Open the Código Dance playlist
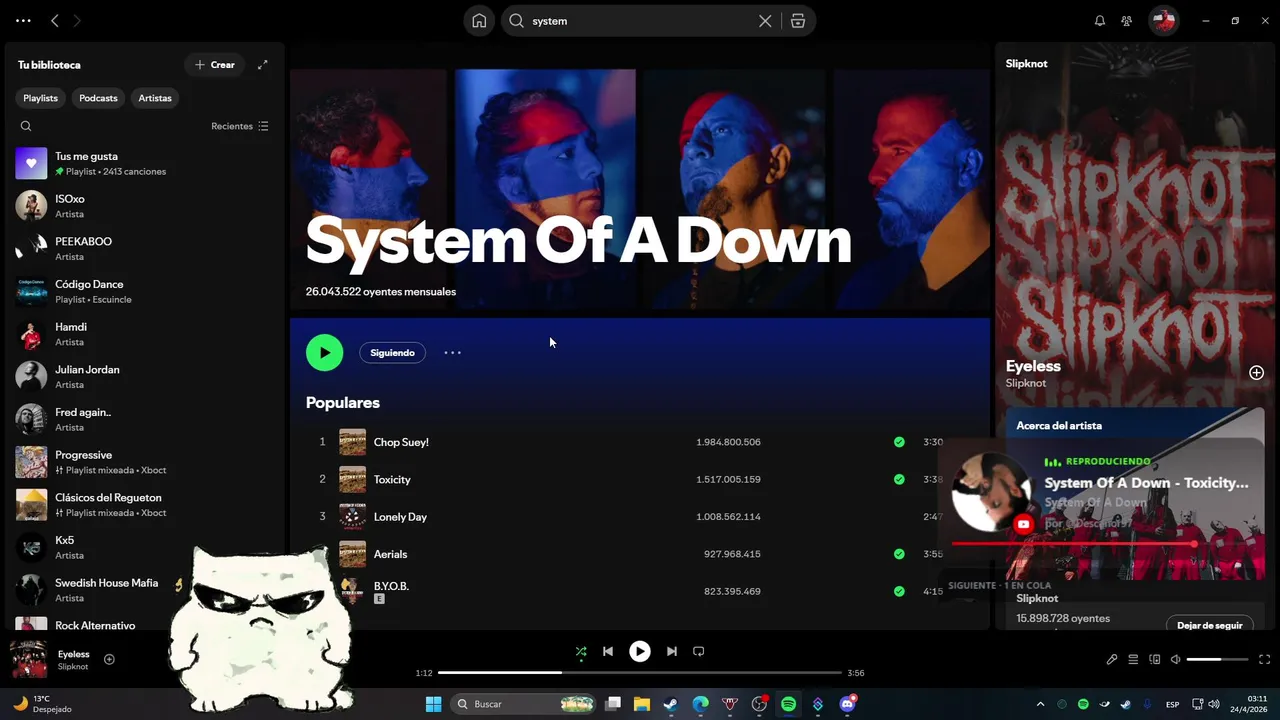This screenshot has width=1280, height=720. (x=145, y=291)
